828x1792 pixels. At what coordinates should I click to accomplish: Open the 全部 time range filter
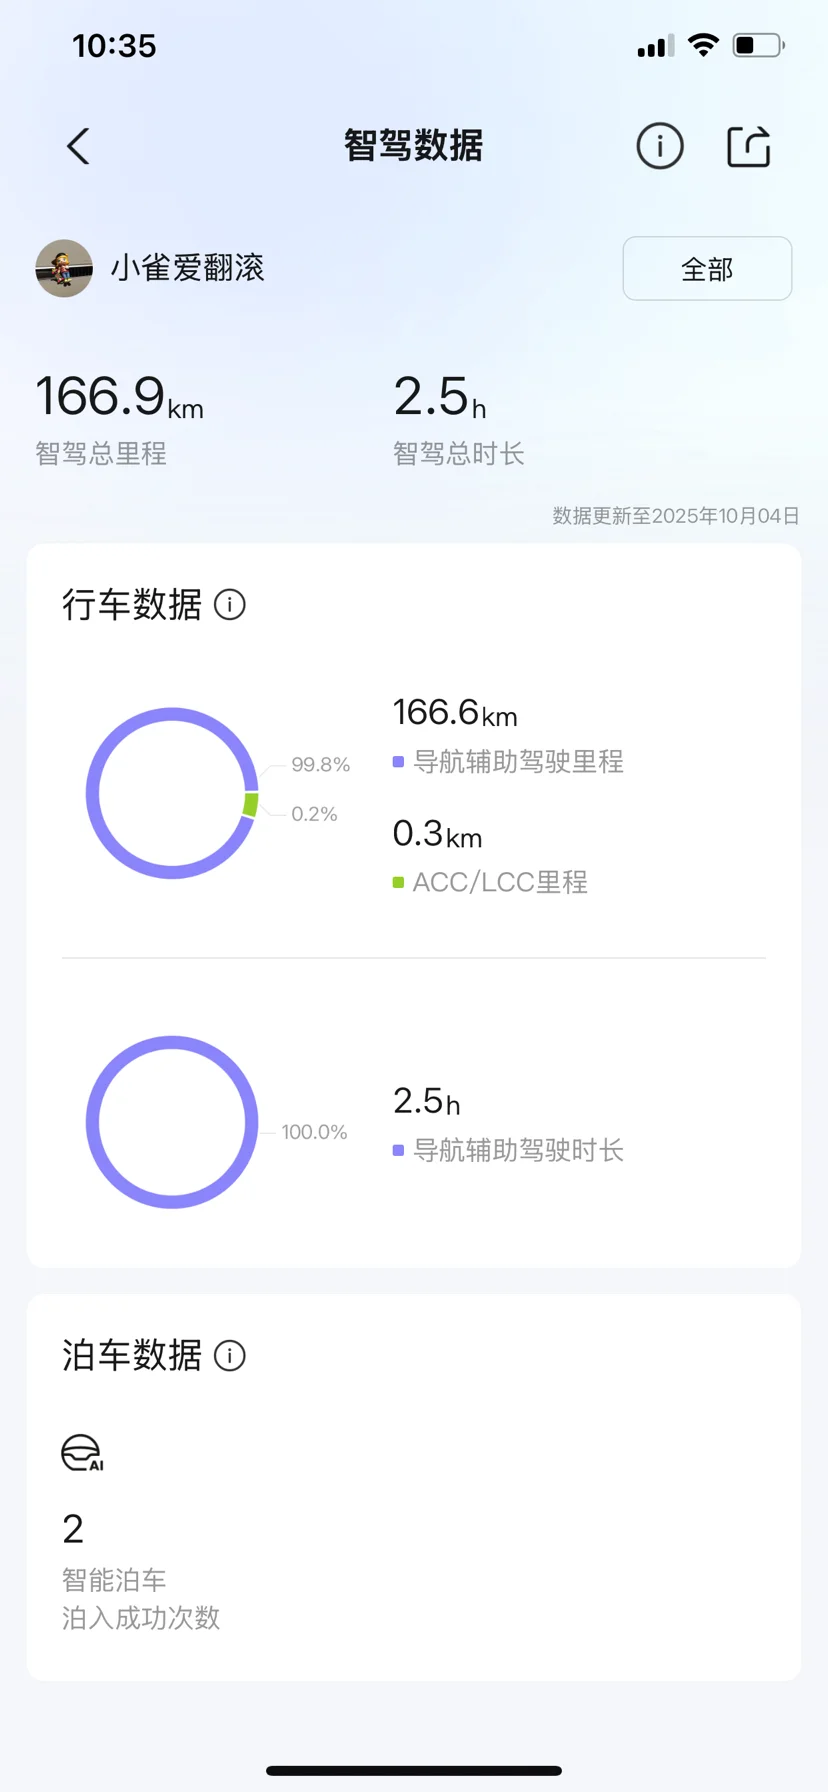click(707, 269)
